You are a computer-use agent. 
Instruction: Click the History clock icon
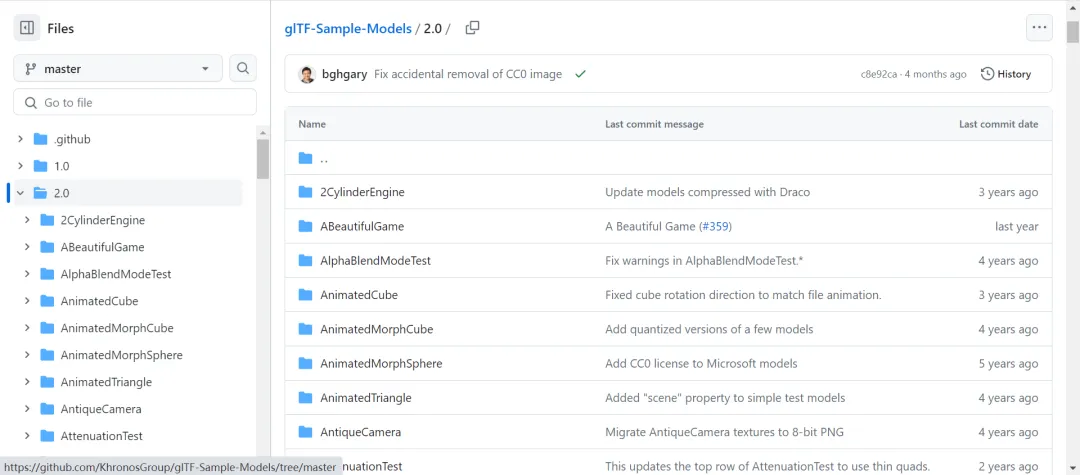(x=988, y=74)
